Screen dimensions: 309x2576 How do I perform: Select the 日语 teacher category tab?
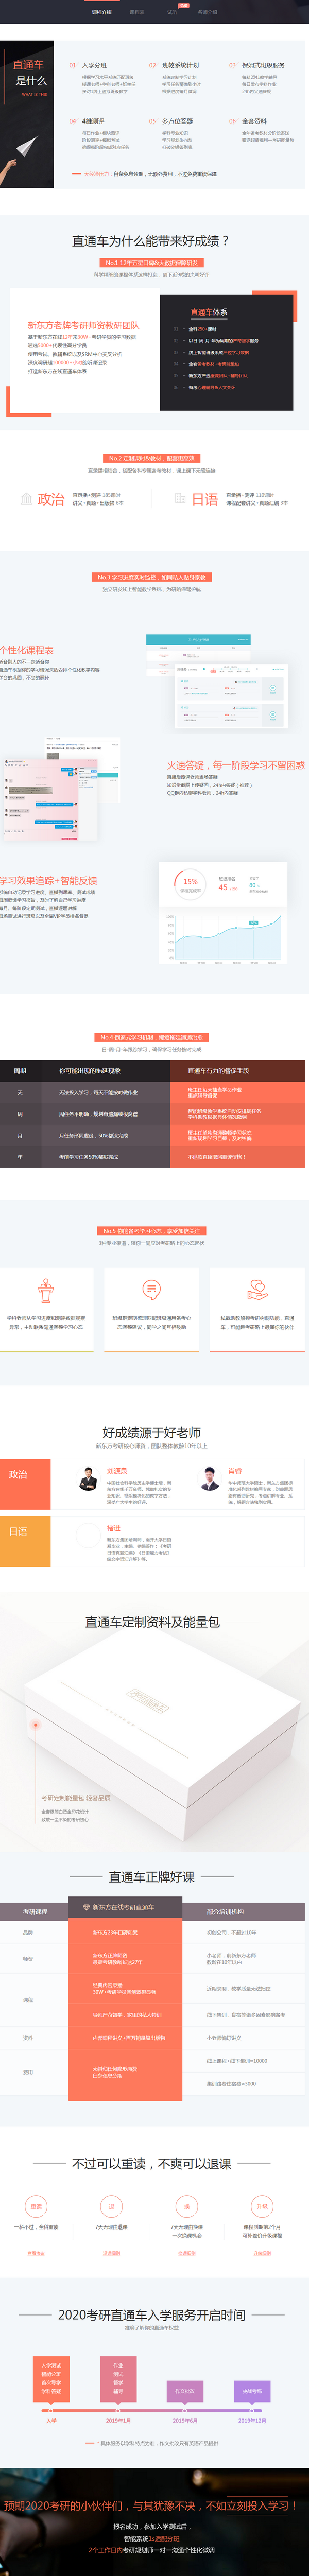coord(25,1541)
